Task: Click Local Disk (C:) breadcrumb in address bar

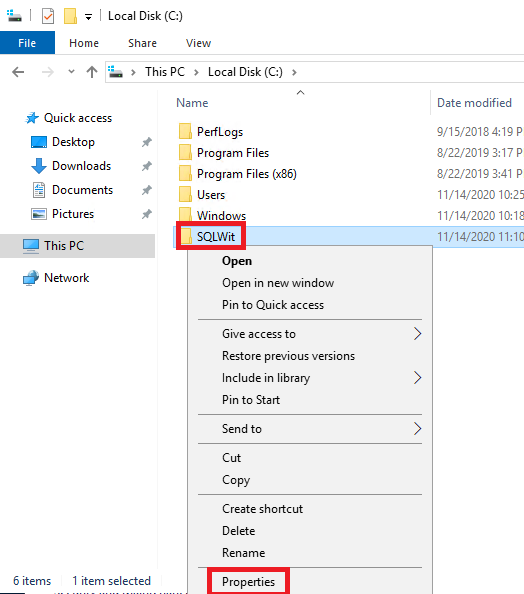Action: click(245, 72)
